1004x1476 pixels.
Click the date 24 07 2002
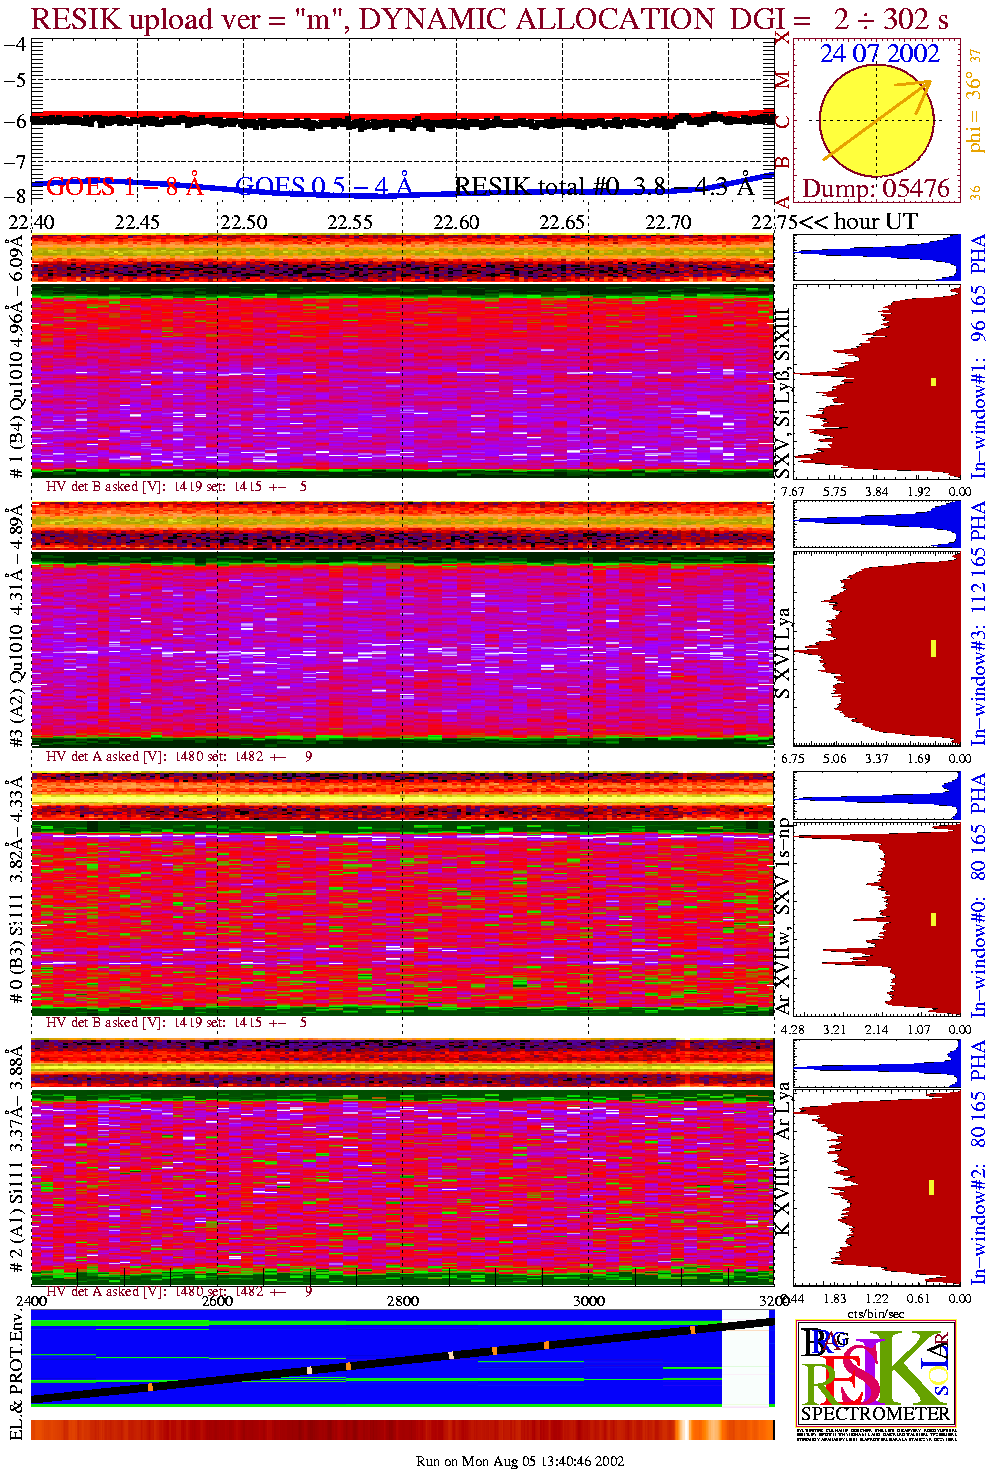[880, 54]
